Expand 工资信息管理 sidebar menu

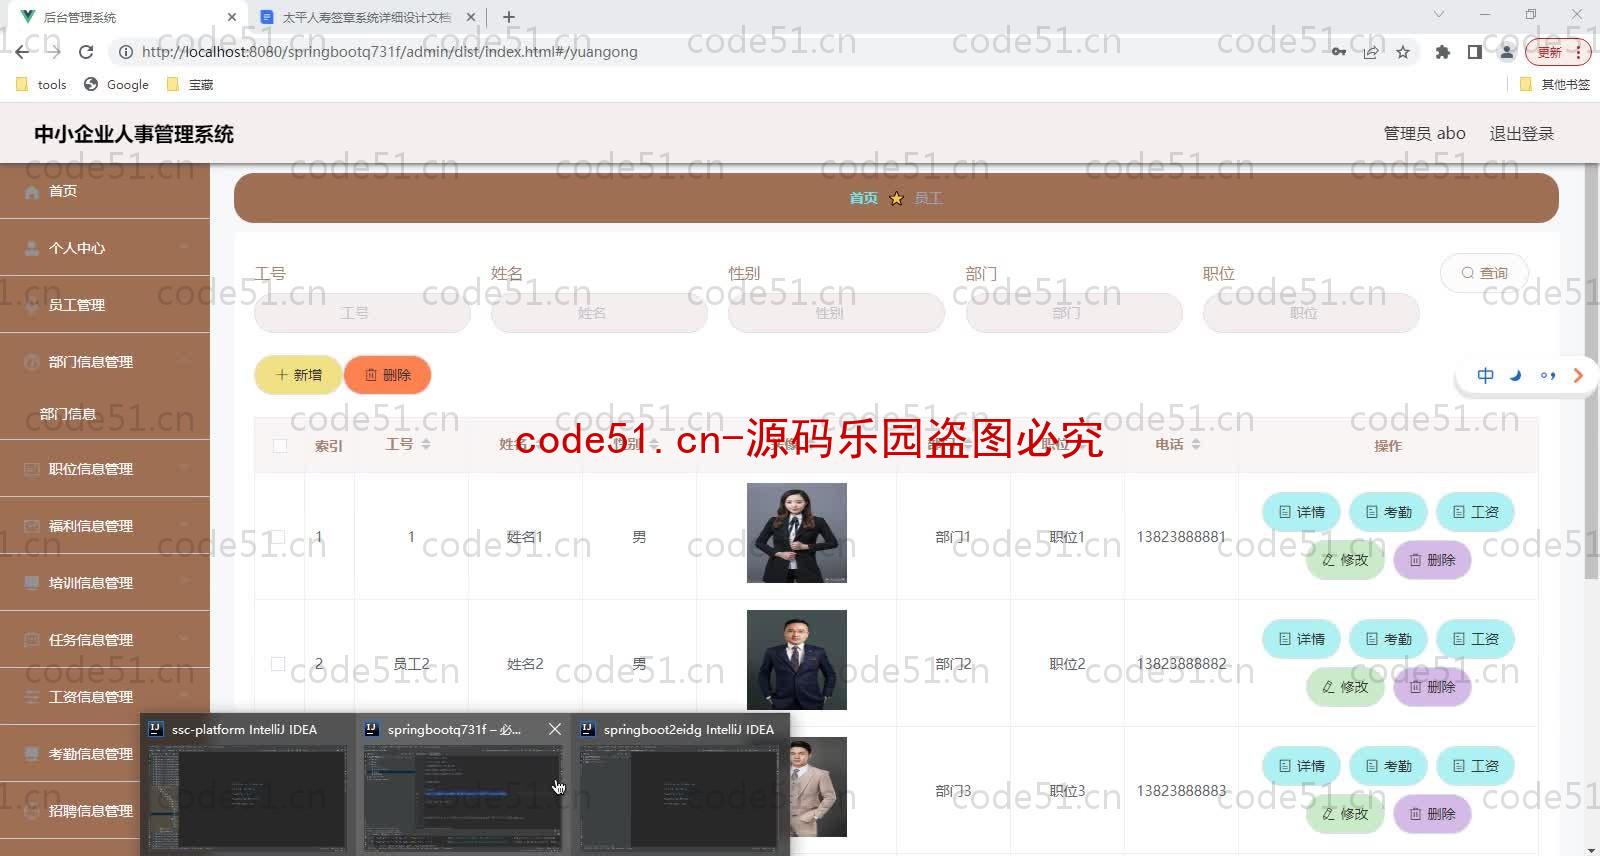105,697
